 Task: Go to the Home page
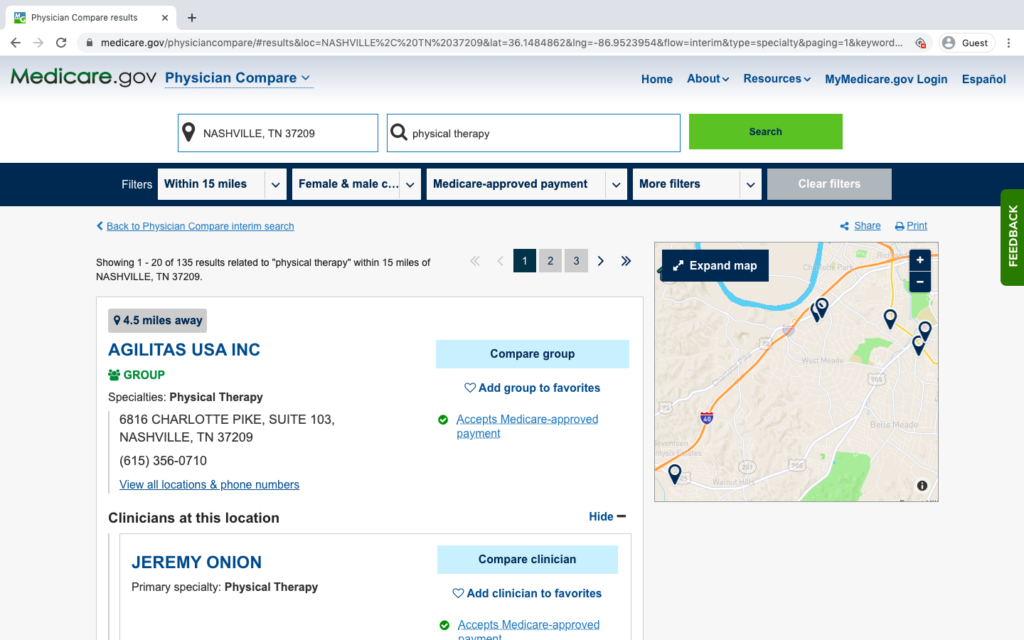pyautogui.click(x=656, y=79)
